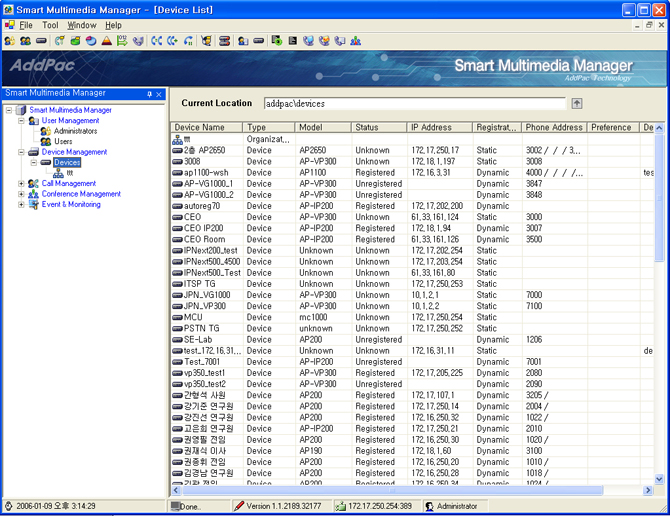Expand the Call Management tree node
This screenshot has width=670, height=516.
point(21,184)
